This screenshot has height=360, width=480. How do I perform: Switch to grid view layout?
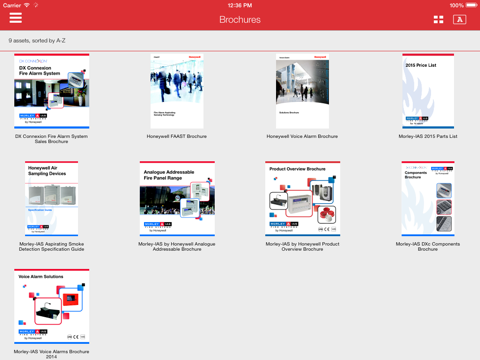tap(438, 20)
